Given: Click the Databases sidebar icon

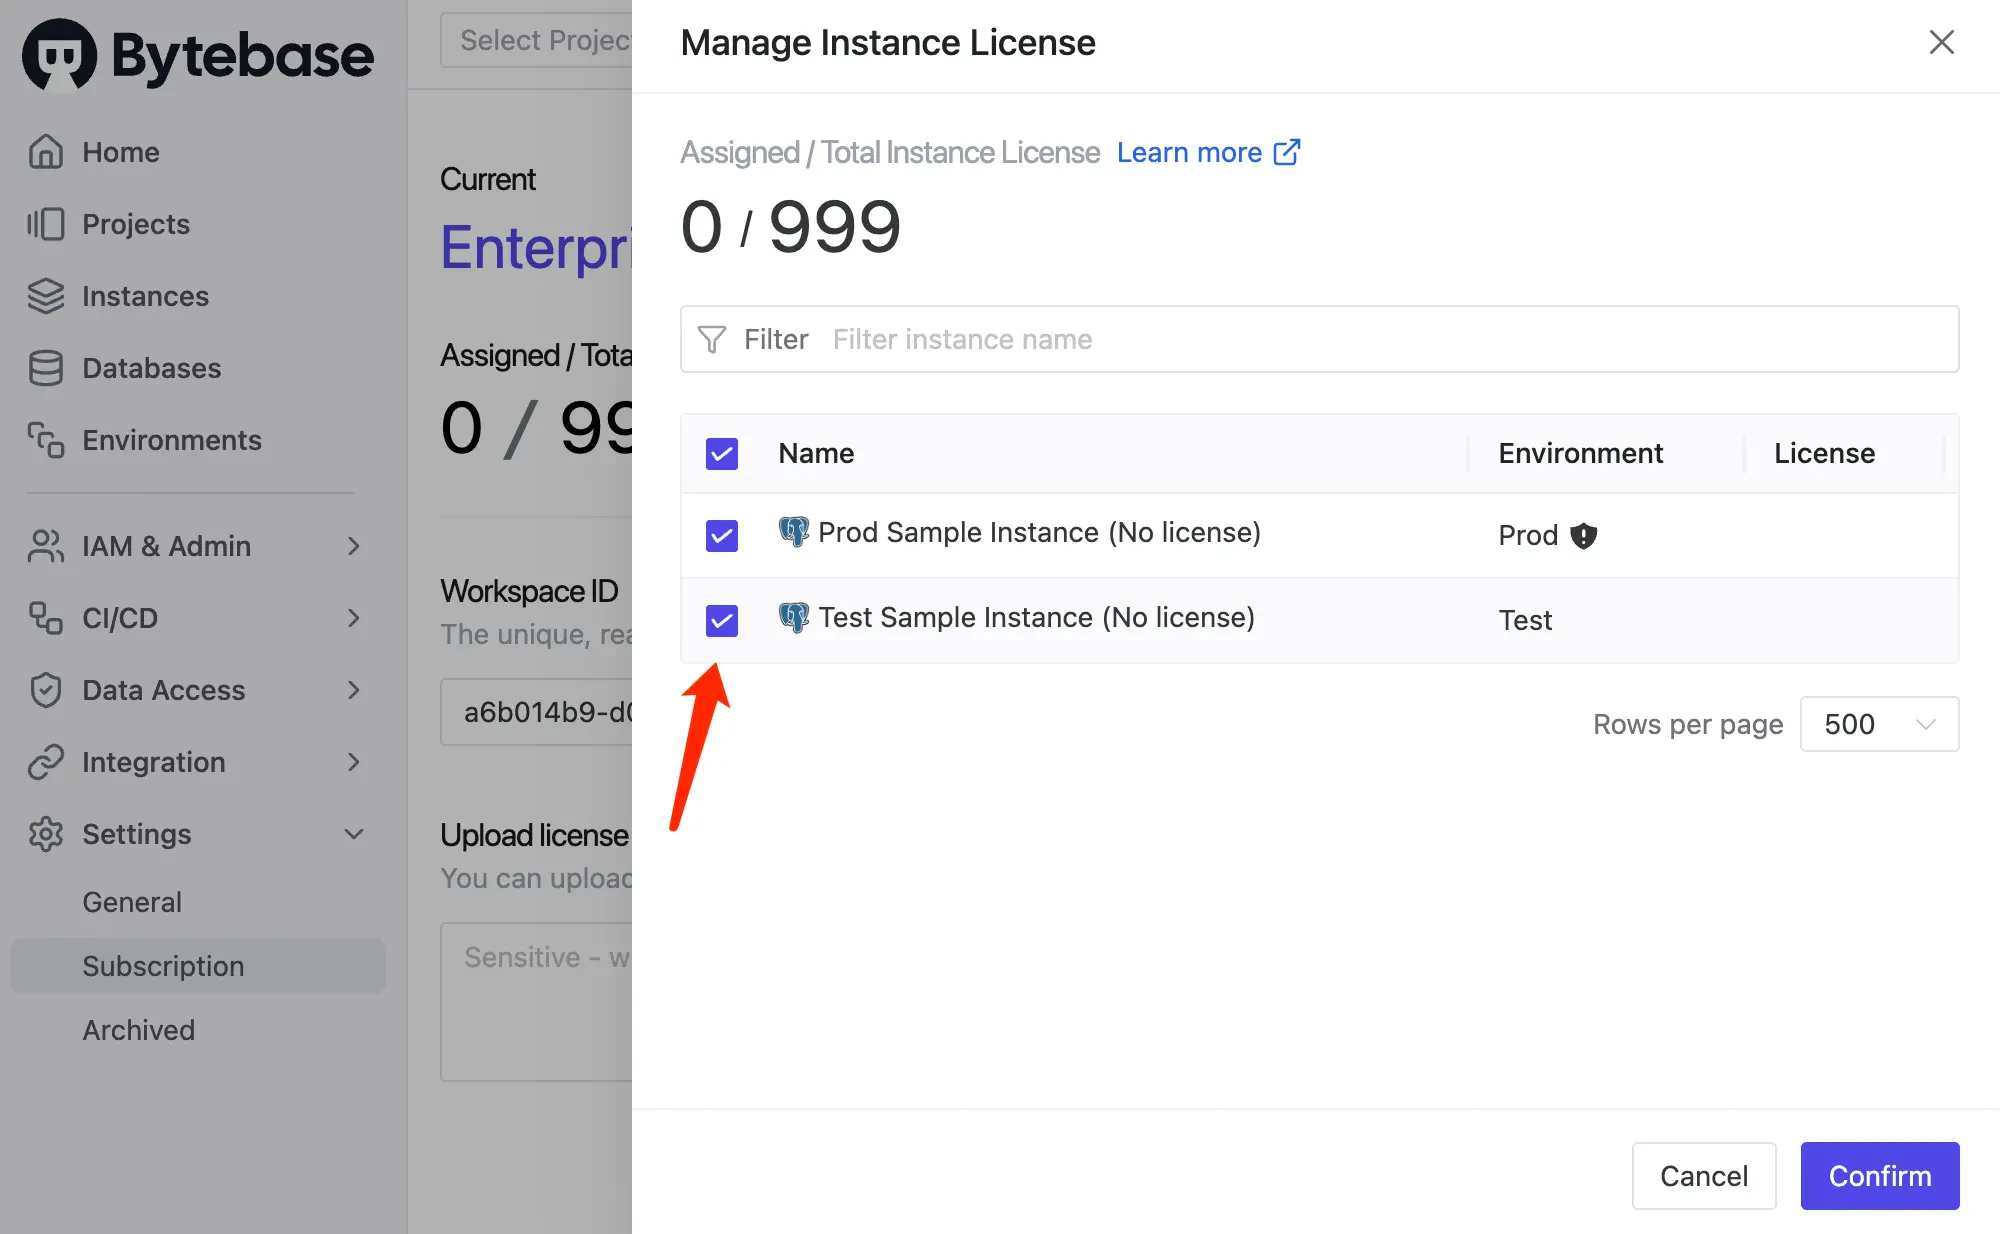Looking at the screenshot, I should [x=45, y=368].
